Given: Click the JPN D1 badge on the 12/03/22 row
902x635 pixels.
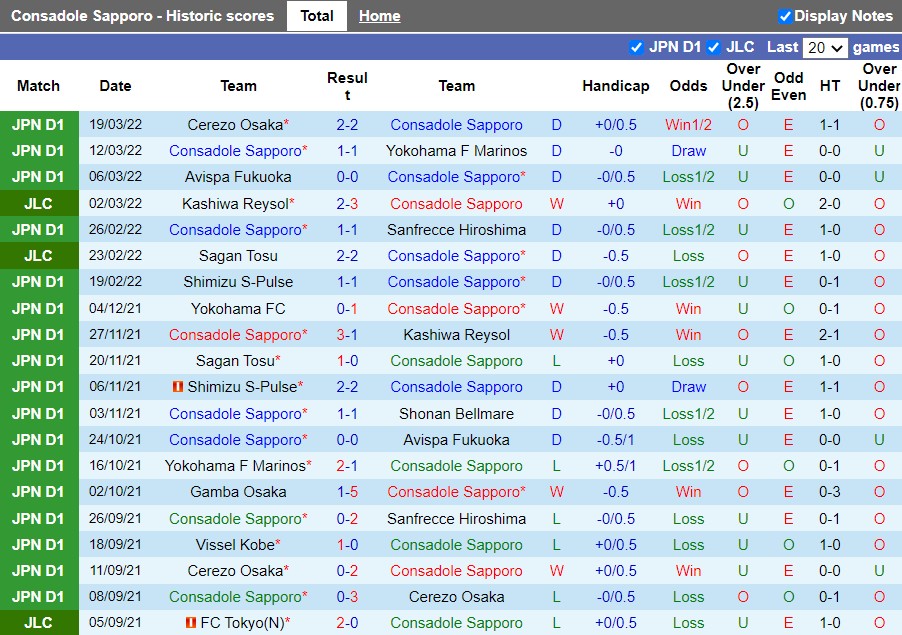Looking at the screenshot, I should click(x=39, y=151).
